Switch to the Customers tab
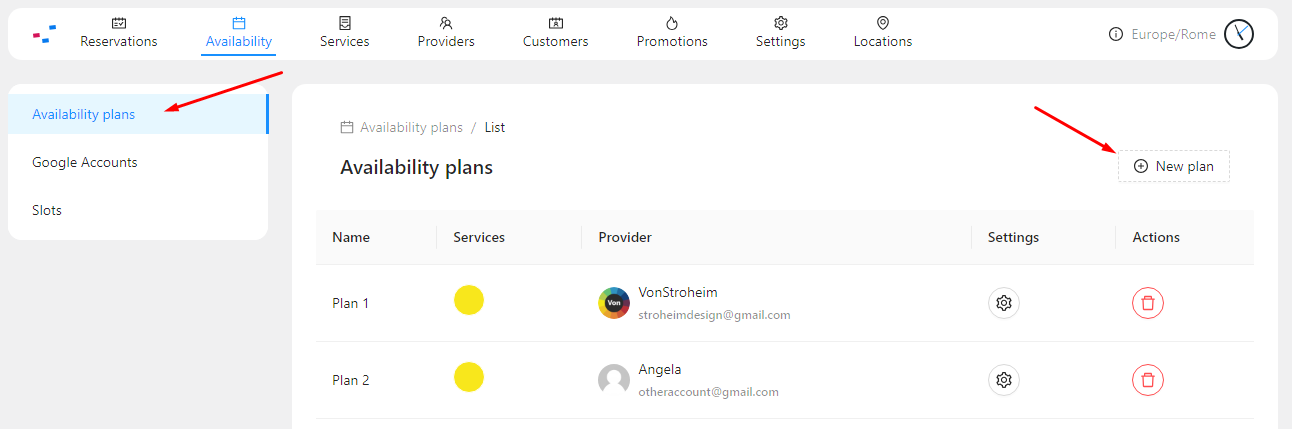 tap(556, 33)
